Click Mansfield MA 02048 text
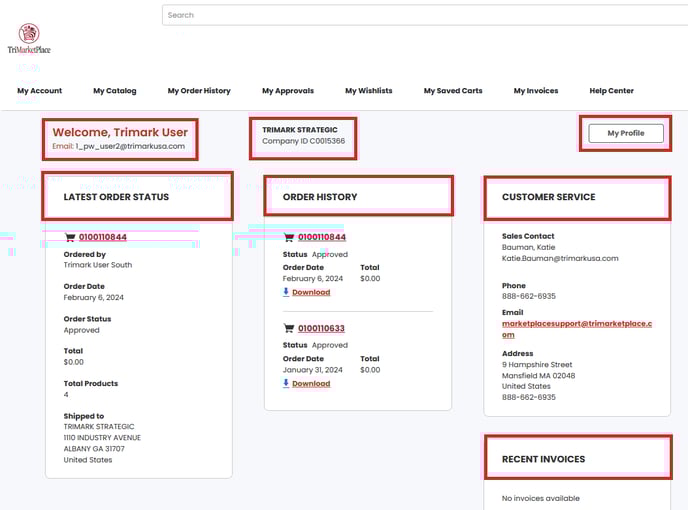Viewport: 688px width, 510px height. coord(538,376)
